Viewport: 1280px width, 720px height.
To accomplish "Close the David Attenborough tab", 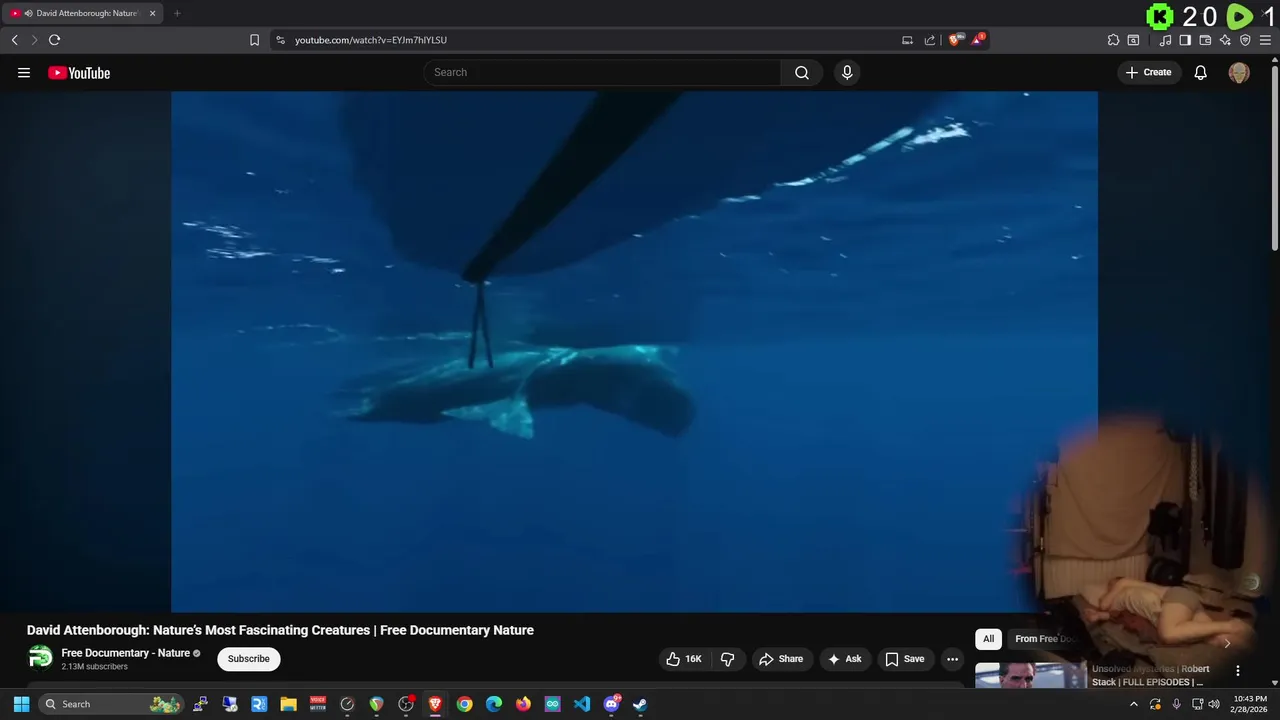I will pos(153,13).
